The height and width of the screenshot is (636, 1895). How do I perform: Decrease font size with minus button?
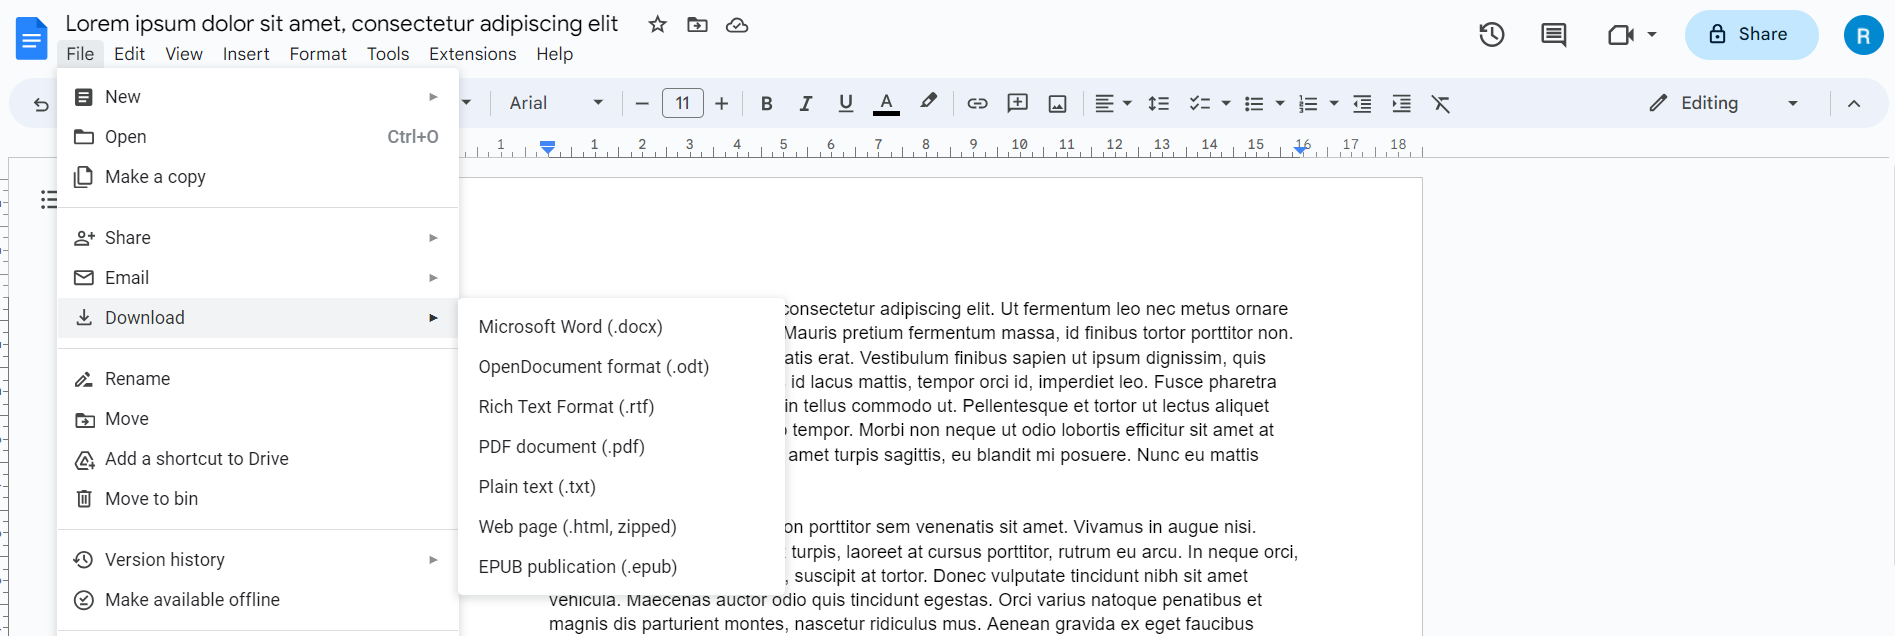642,104
